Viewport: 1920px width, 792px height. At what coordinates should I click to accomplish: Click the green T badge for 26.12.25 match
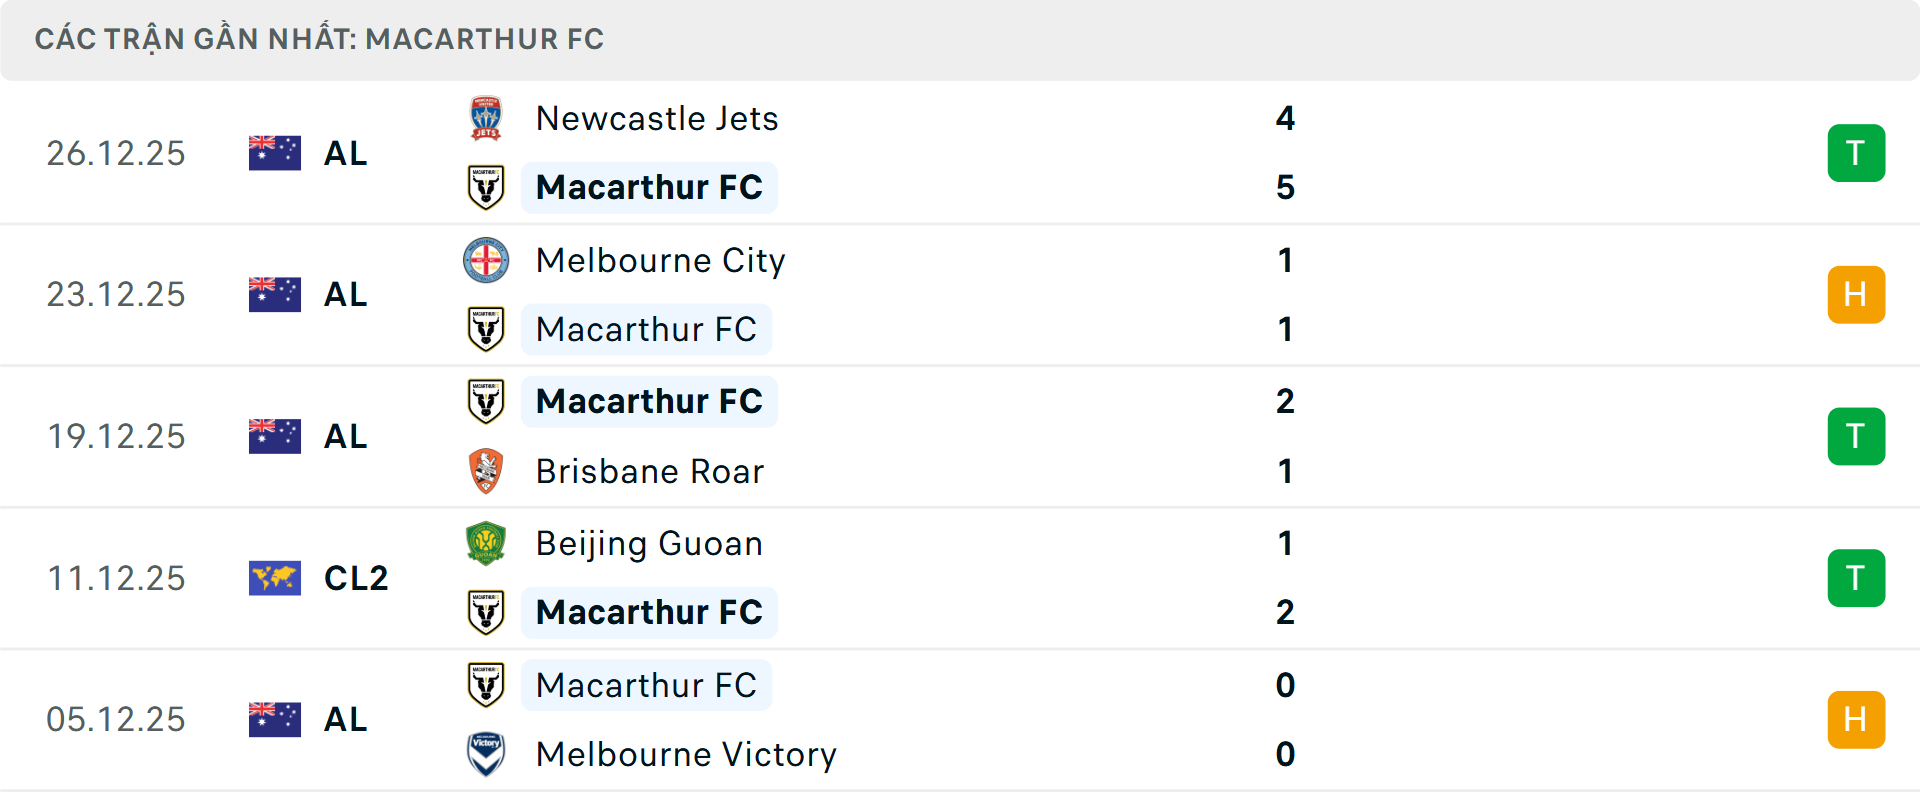tap(1856, 153)
